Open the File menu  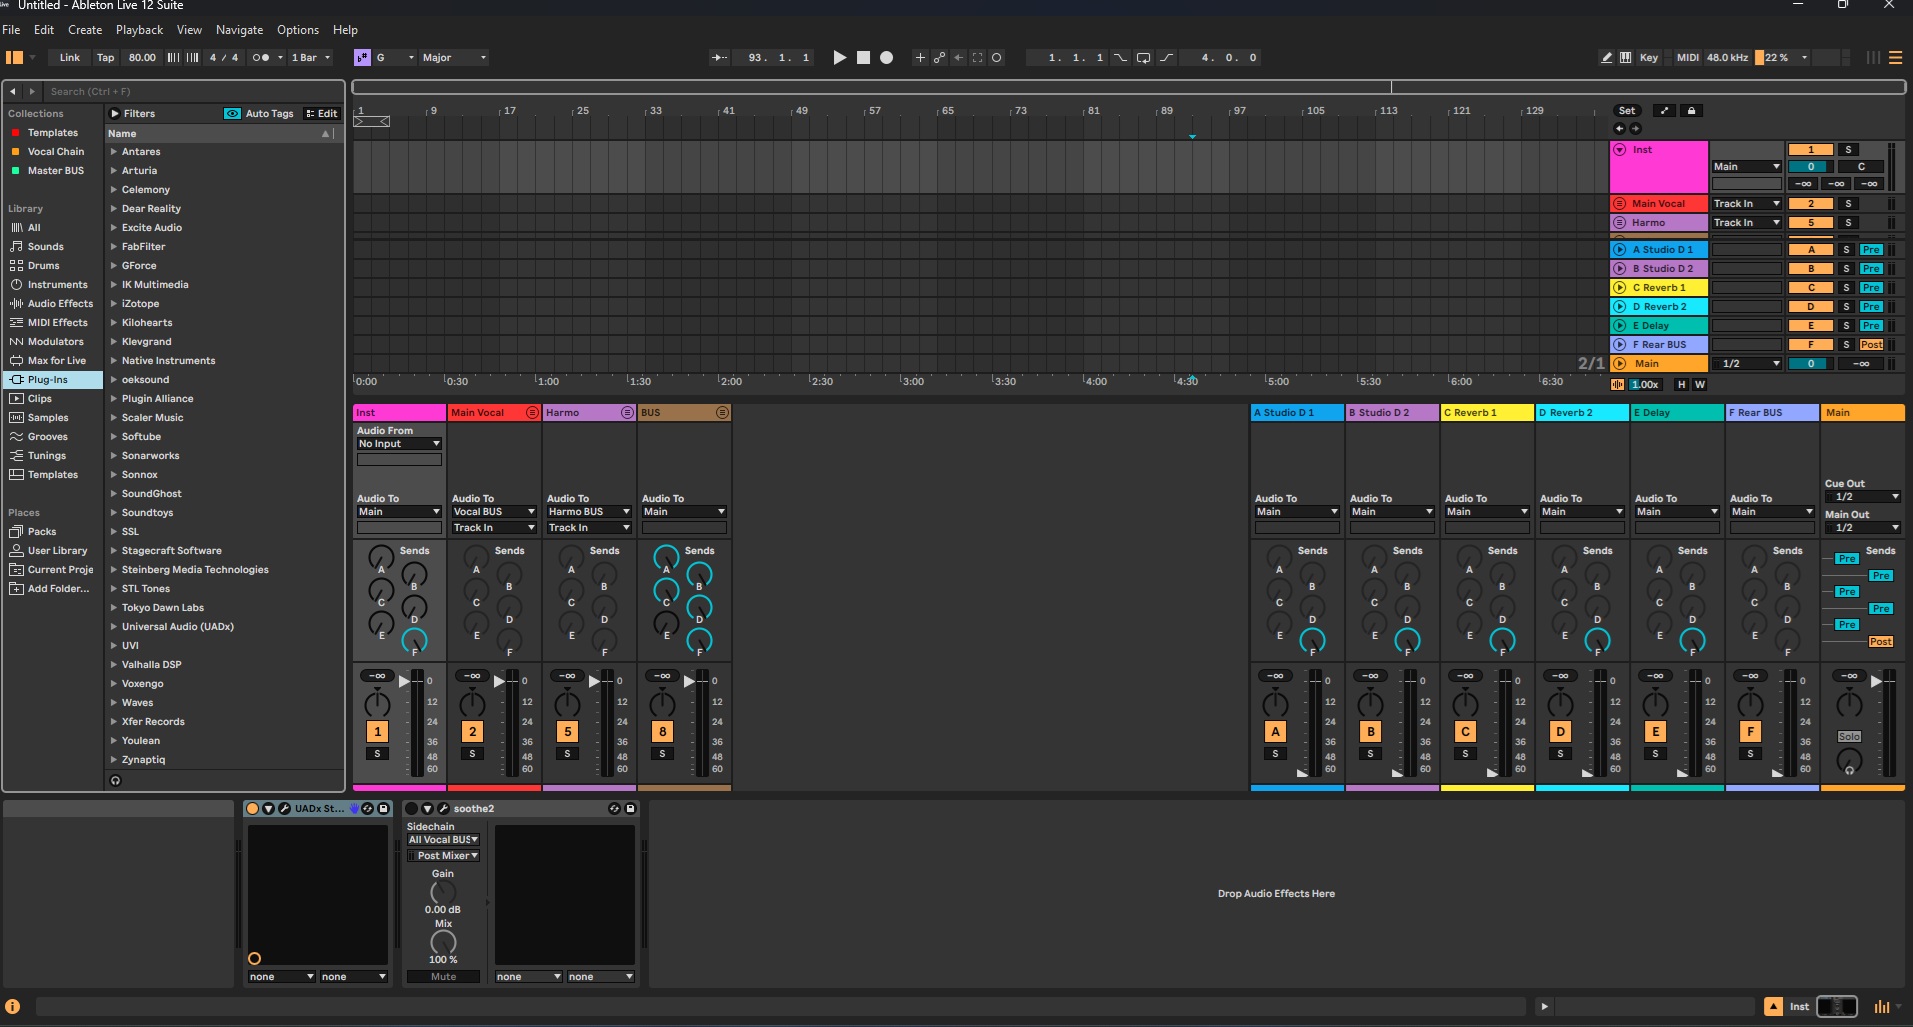point(11,30)
